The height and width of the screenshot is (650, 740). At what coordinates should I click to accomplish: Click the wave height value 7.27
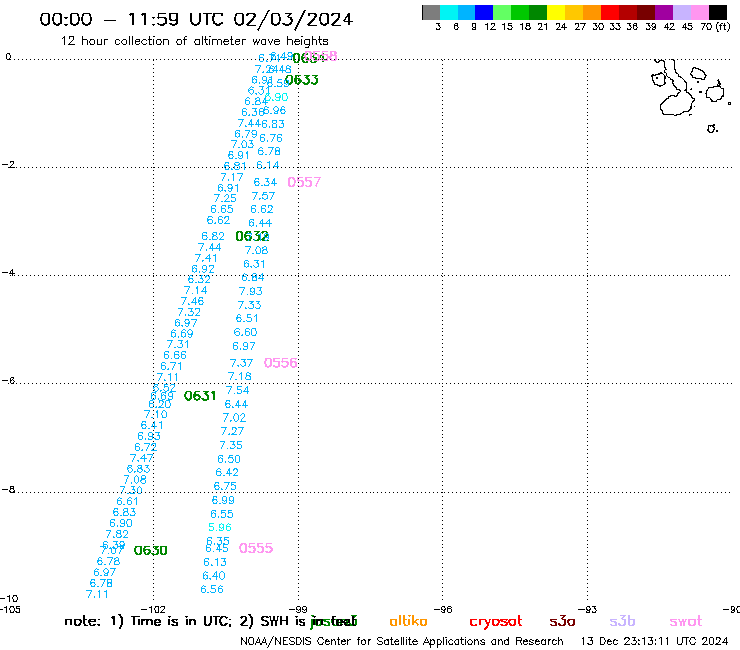click(x=232, y=431)
